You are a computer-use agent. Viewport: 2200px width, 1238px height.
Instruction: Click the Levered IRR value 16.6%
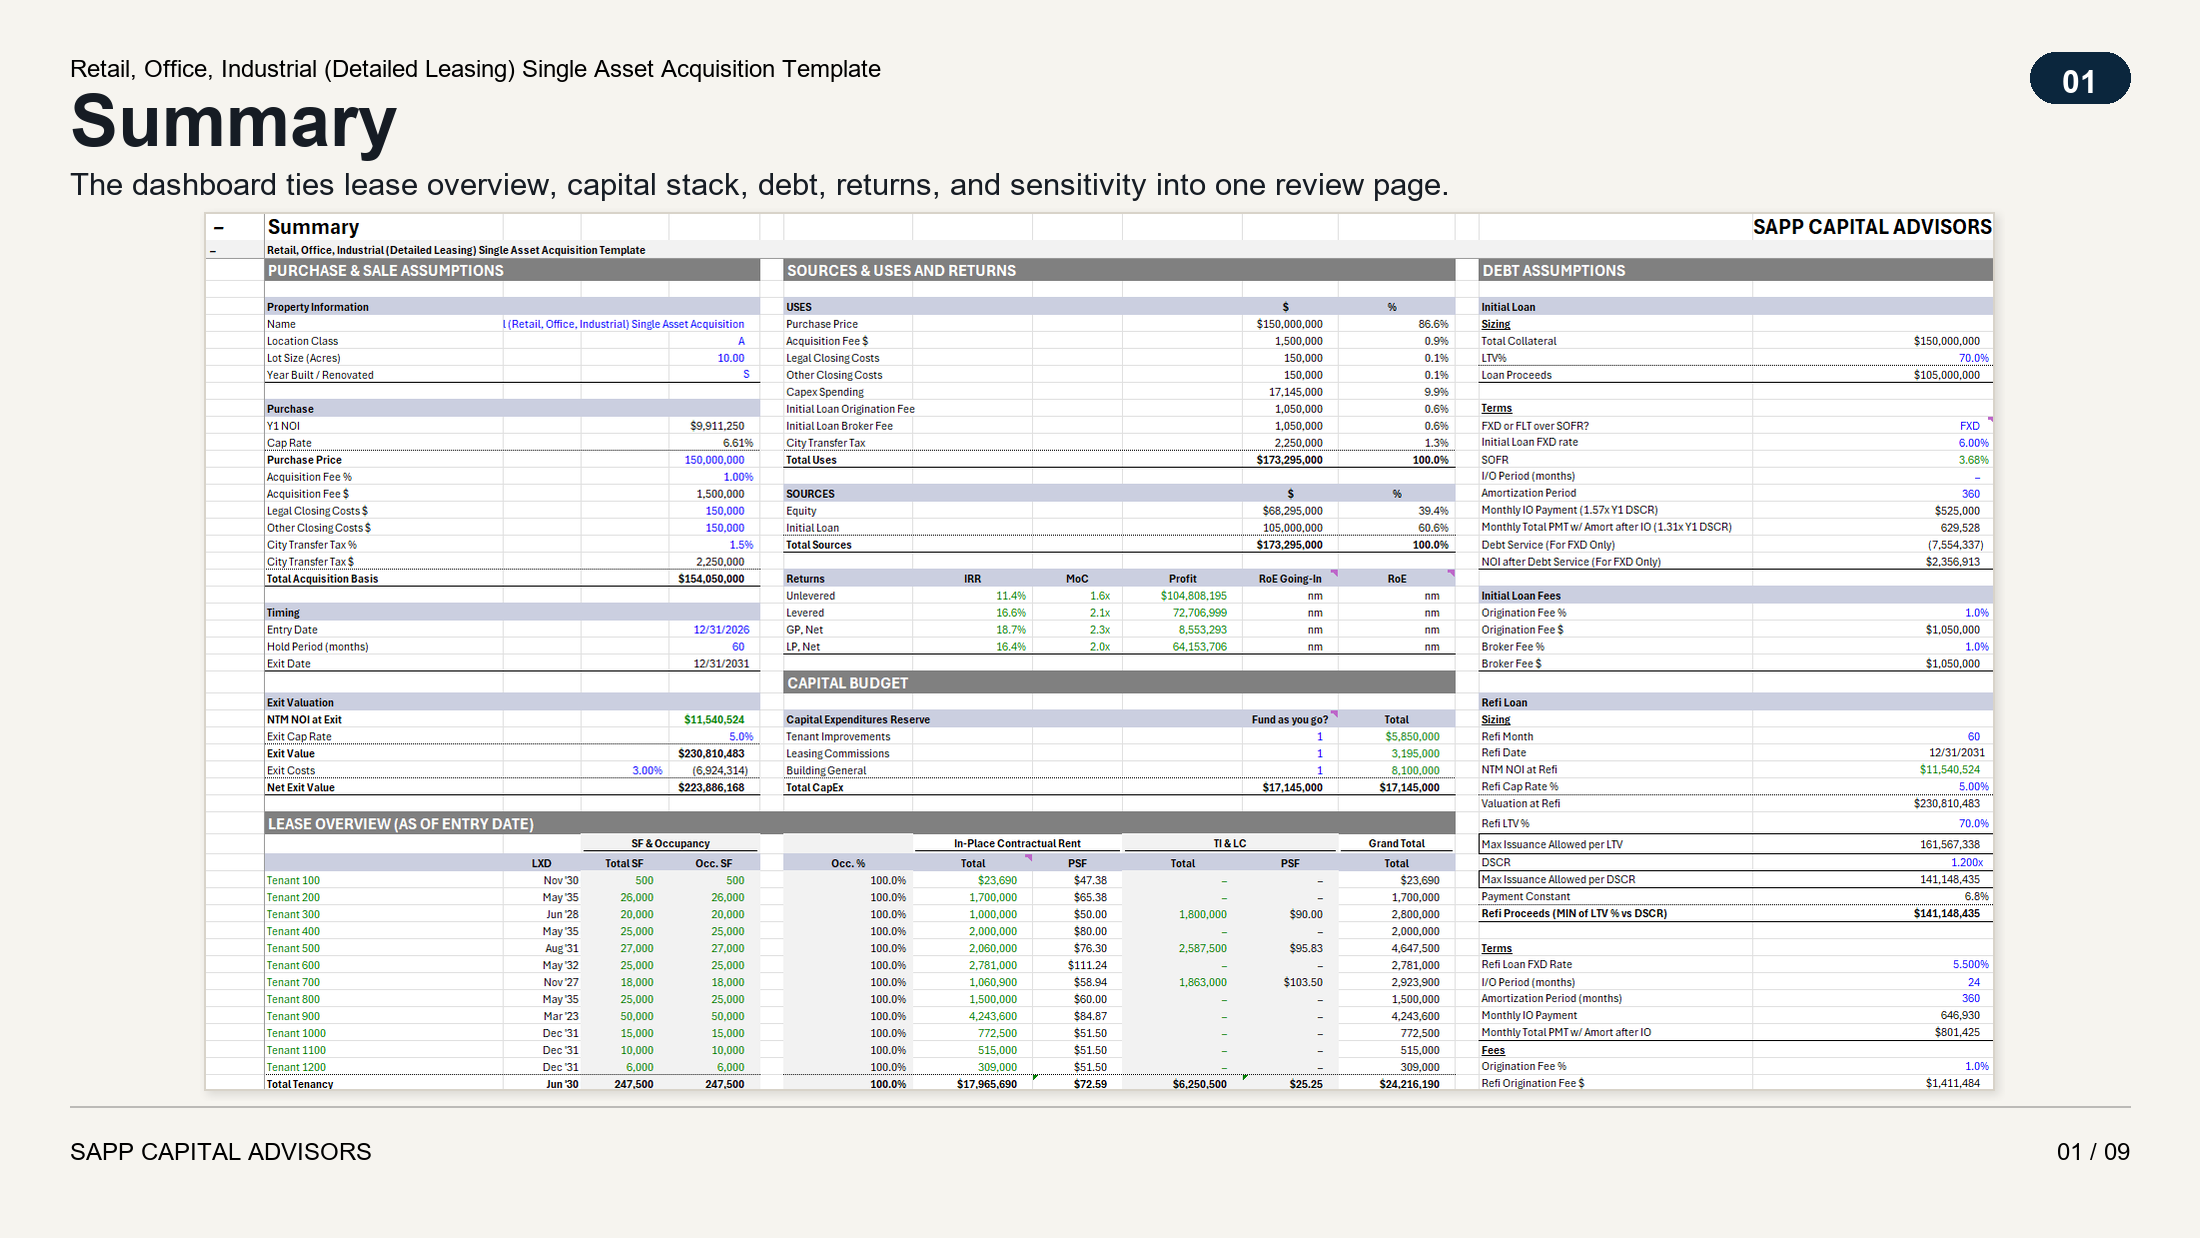1011,613
